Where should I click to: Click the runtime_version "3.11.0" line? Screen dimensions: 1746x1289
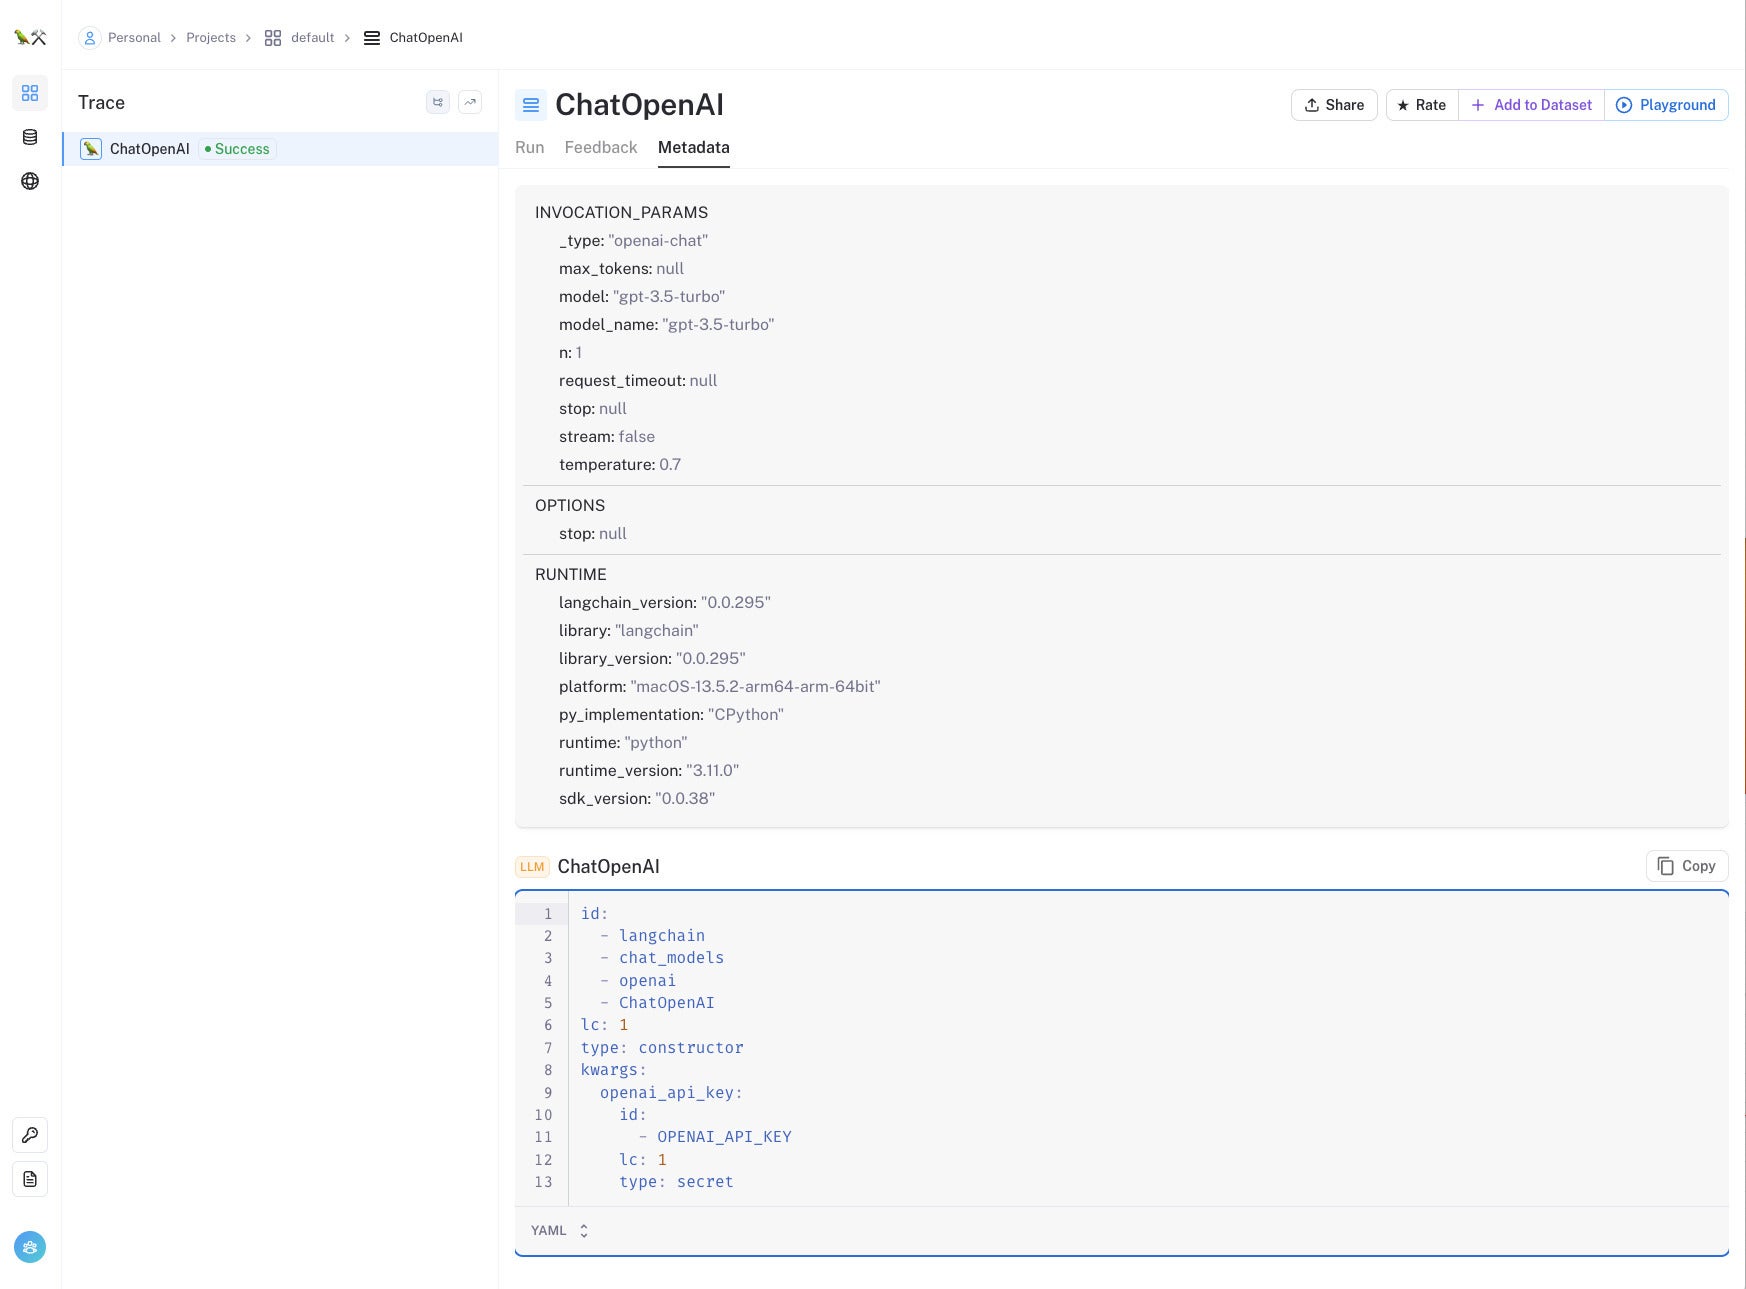(x=649, y=770)
